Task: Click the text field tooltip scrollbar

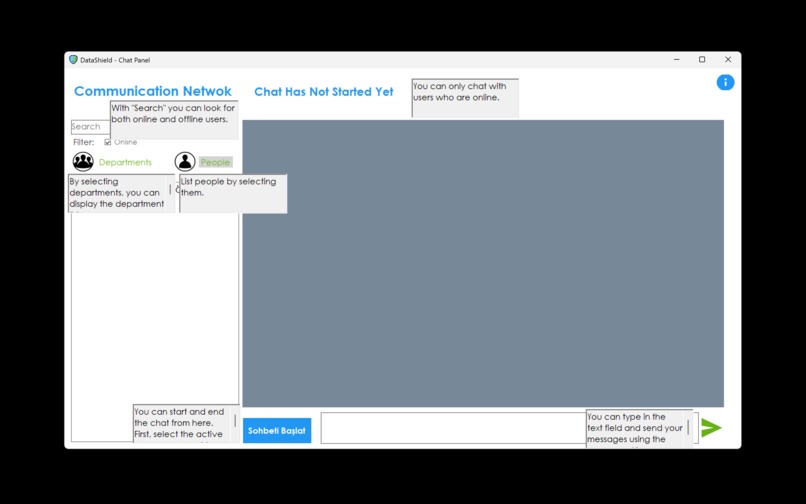Action: [688, 427]
